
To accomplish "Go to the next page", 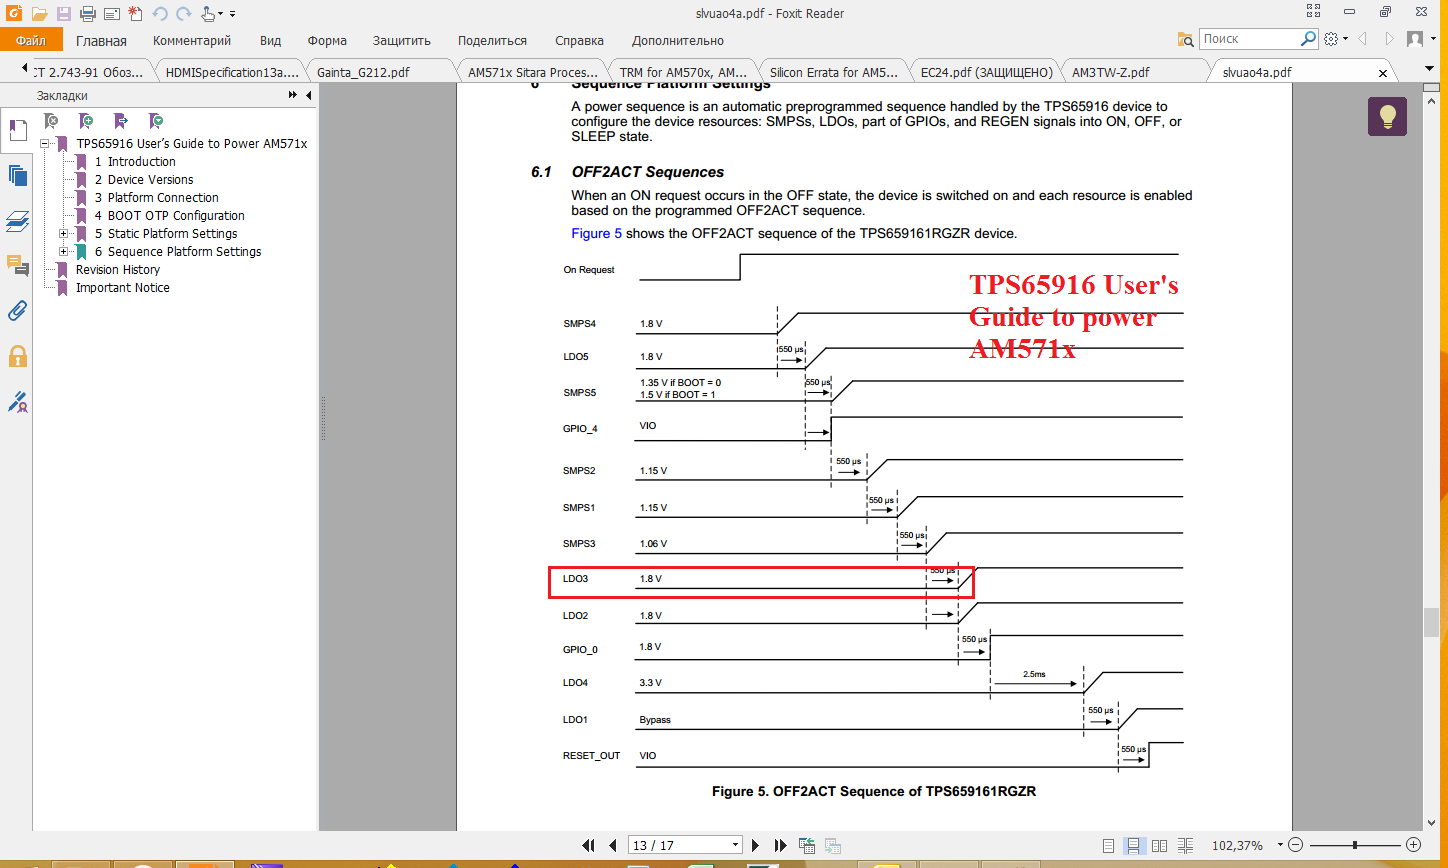I will [x=756, y=845].
